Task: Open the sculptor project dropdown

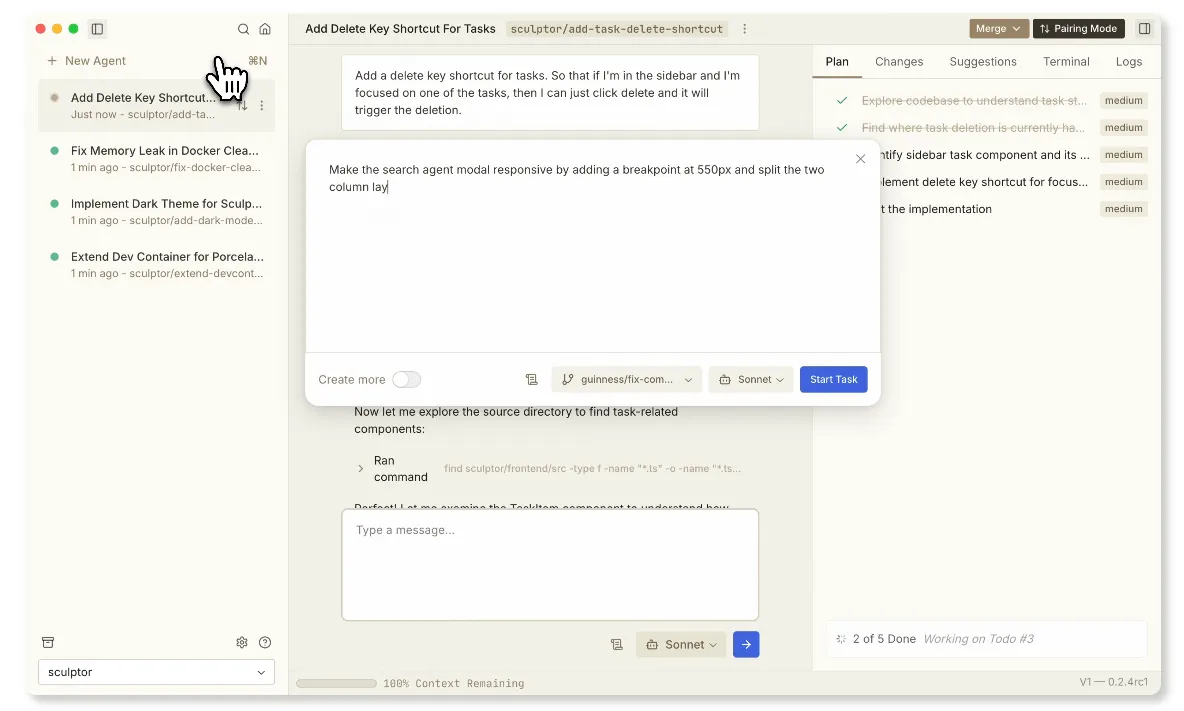Action: 156,673
